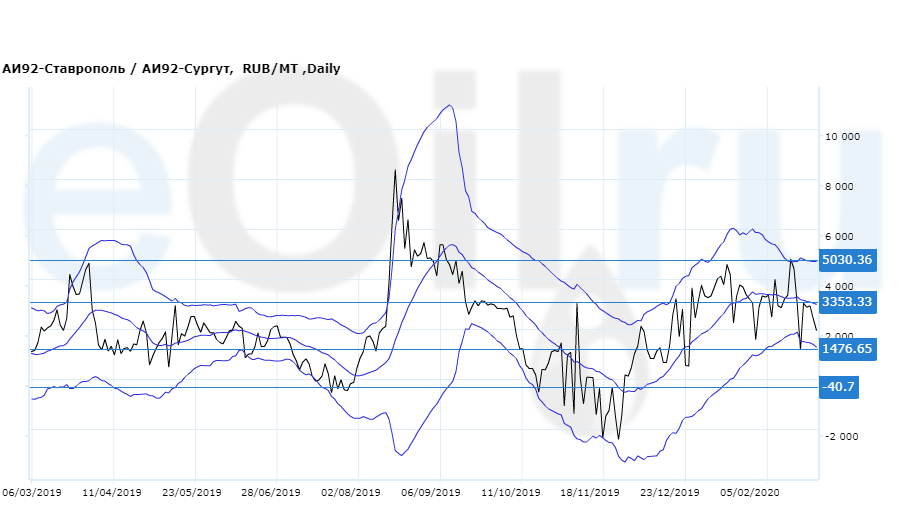Click the 5030.36 price level label
Screen dimensions: 909x509
point(847,260)
